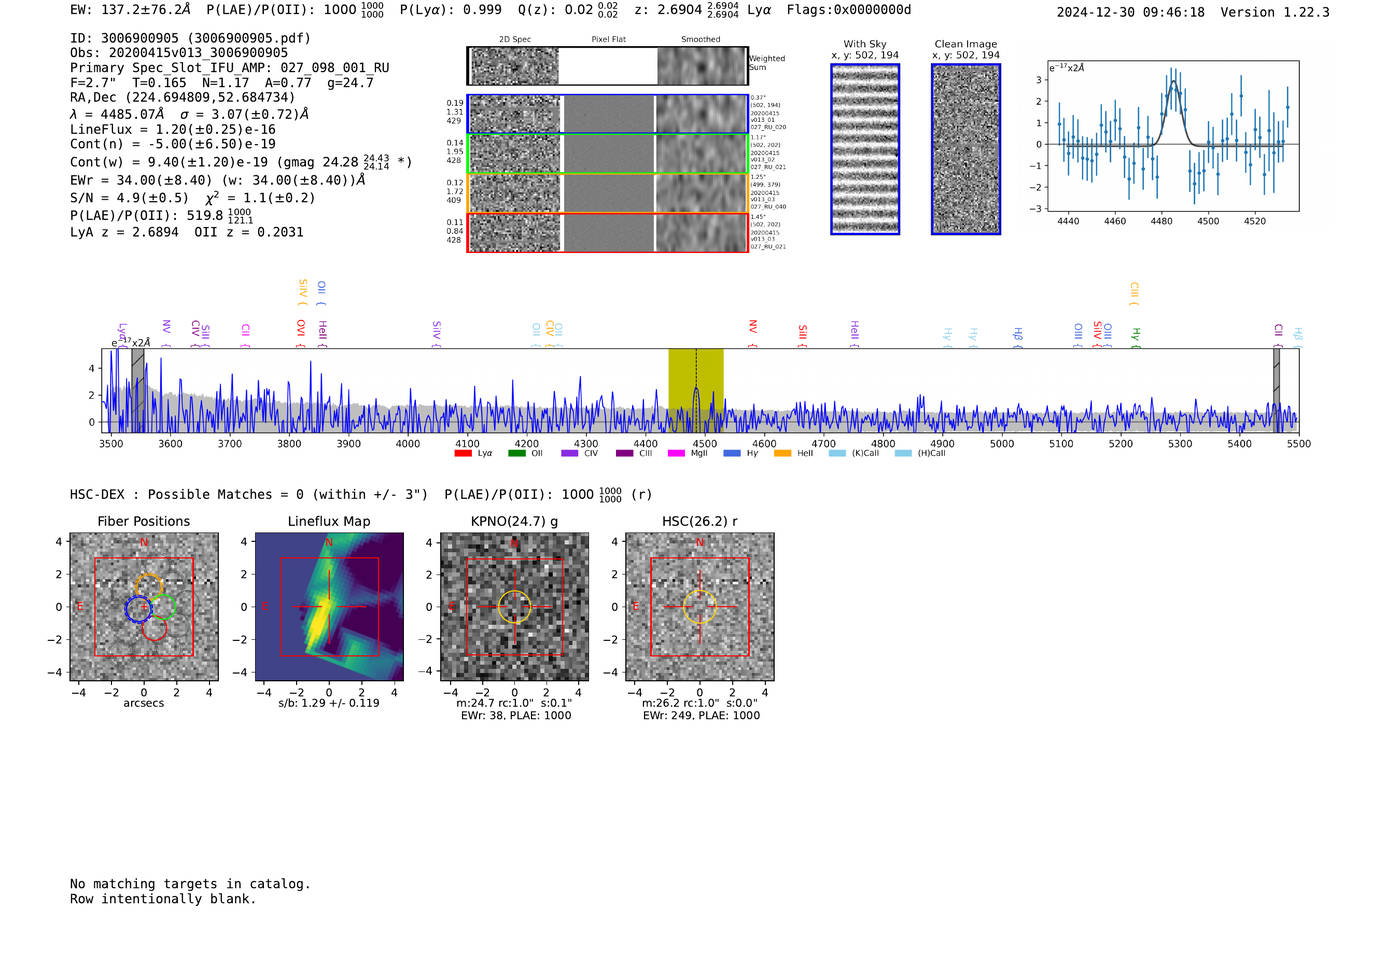Screen dimensions: 1400x953
Task: Click the yellow aperture circle in KPNO cutout
Action: [x=514, y=607]
